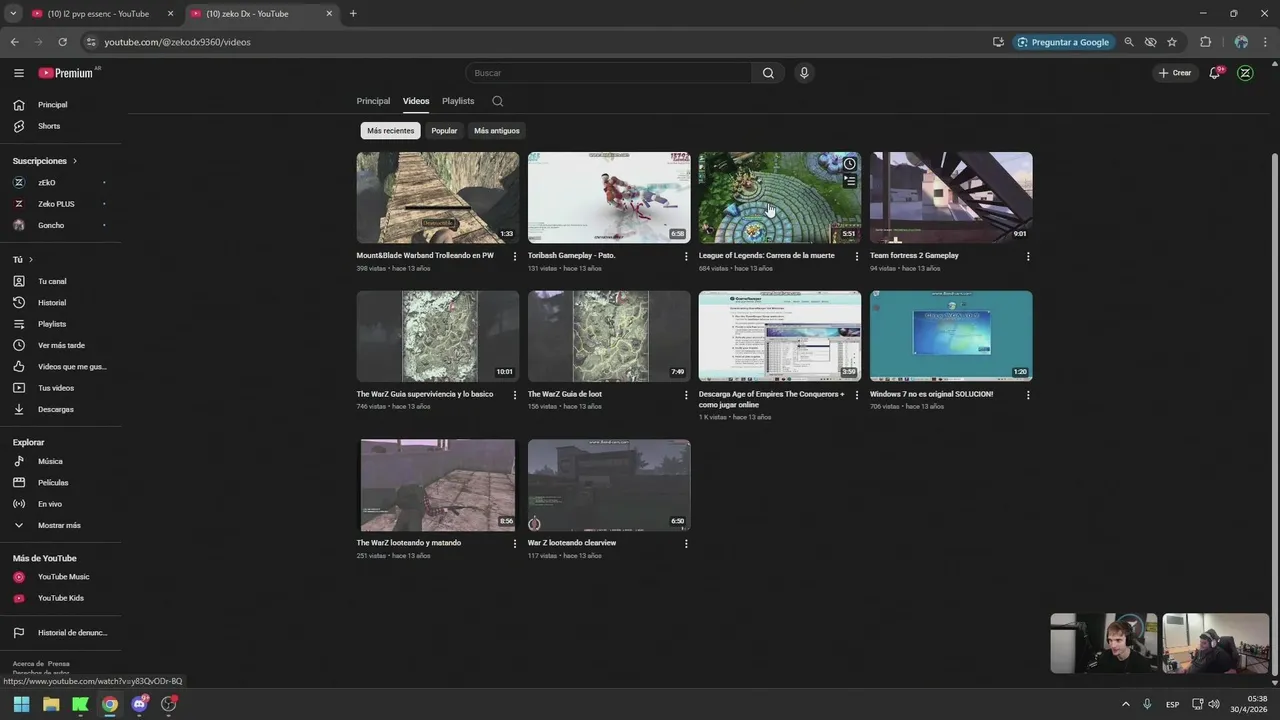Search within channel using magnifier icon
1280x720 pixels.
coord(497,101)
